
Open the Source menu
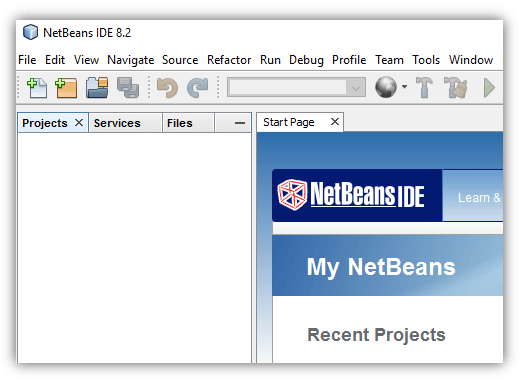(180, 60)
